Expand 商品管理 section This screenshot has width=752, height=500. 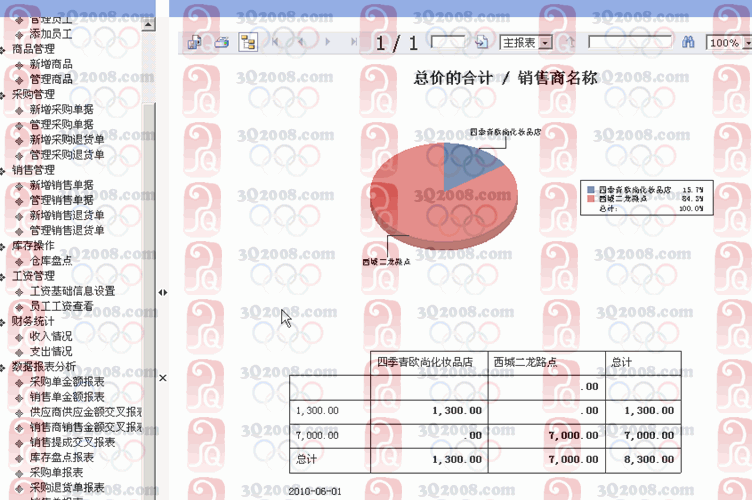point(33,49)
